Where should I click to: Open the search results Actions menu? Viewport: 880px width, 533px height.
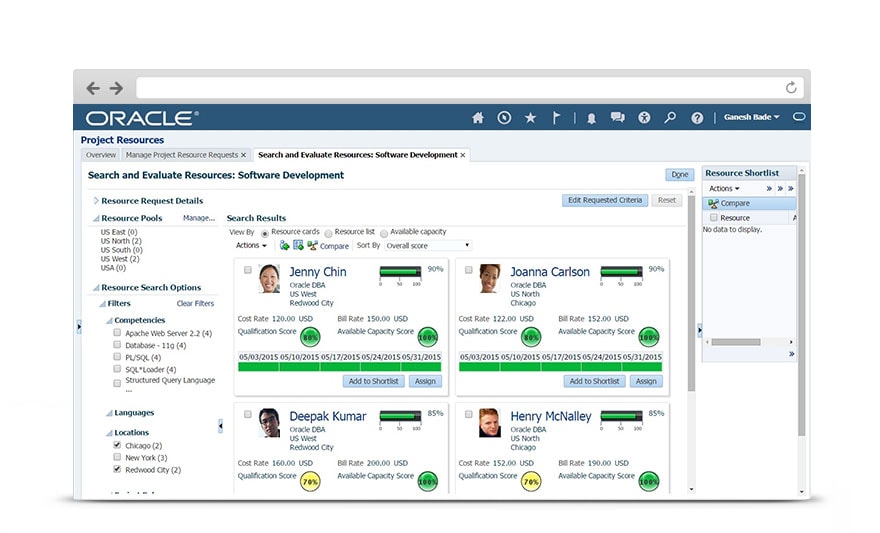[x=251, y=245]
